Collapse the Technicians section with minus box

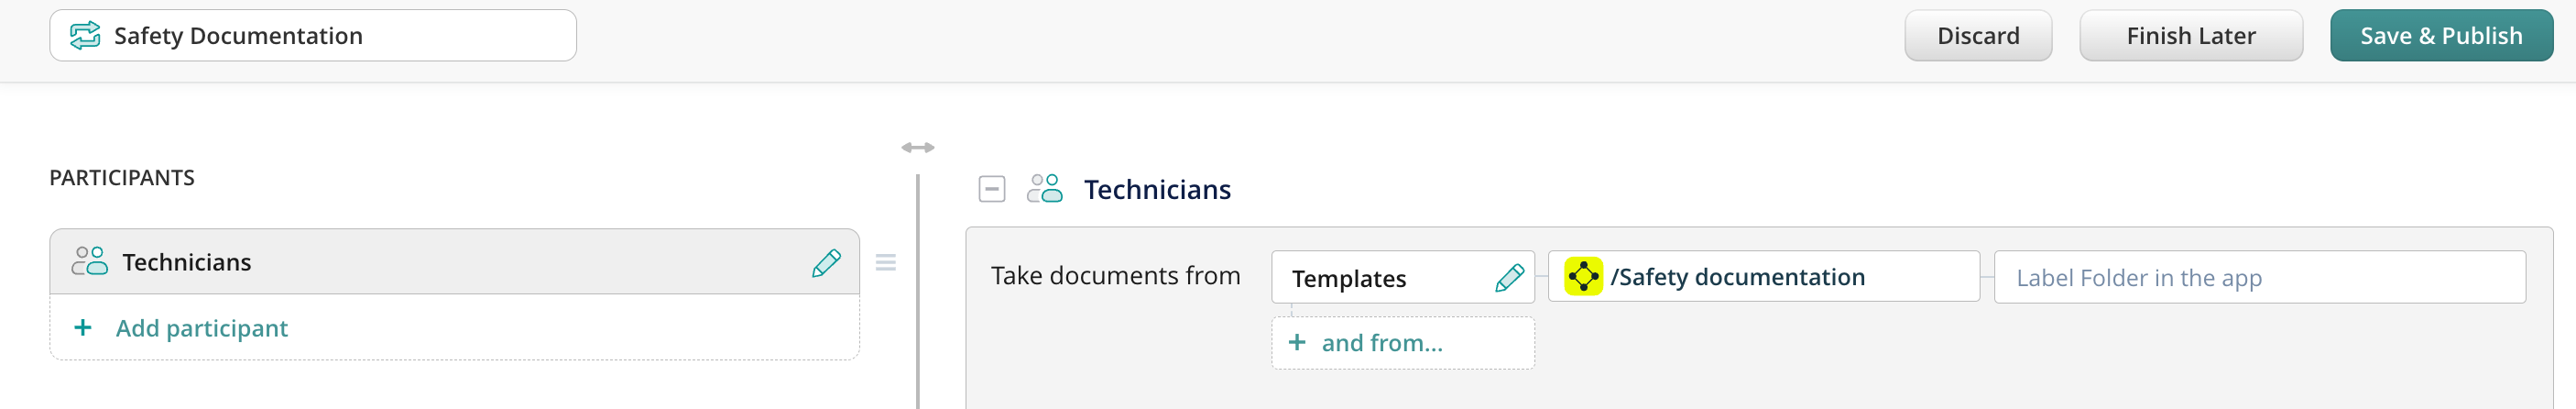click(x=991, y=189)
